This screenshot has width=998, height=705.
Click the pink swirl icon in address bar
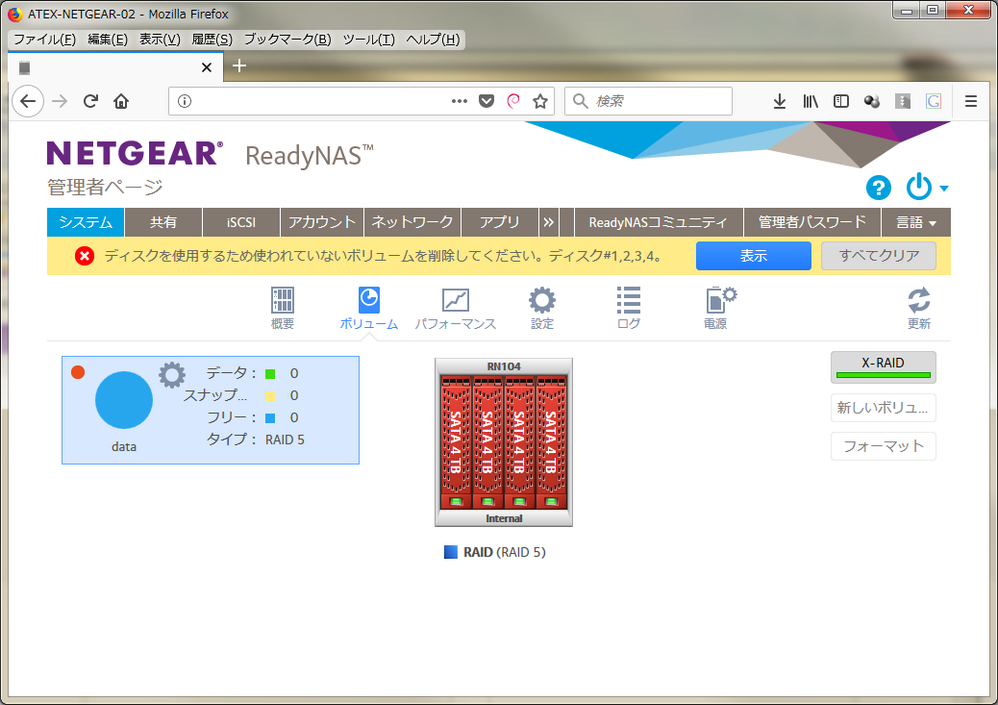tap(514, 101)
